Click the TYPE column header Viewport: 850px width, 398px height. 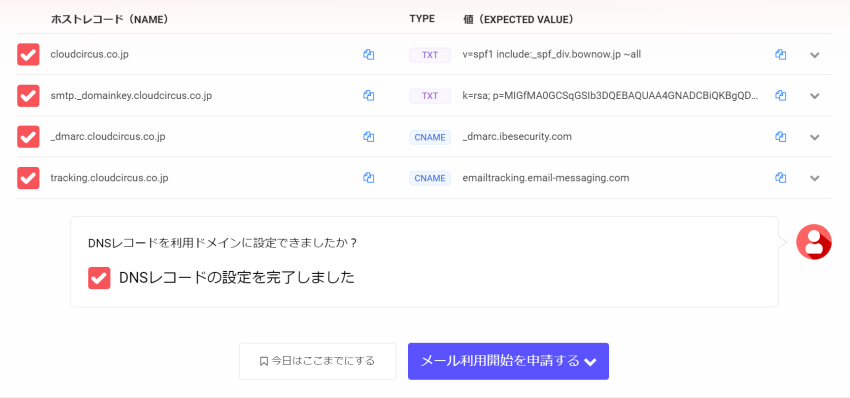[422, 19]
